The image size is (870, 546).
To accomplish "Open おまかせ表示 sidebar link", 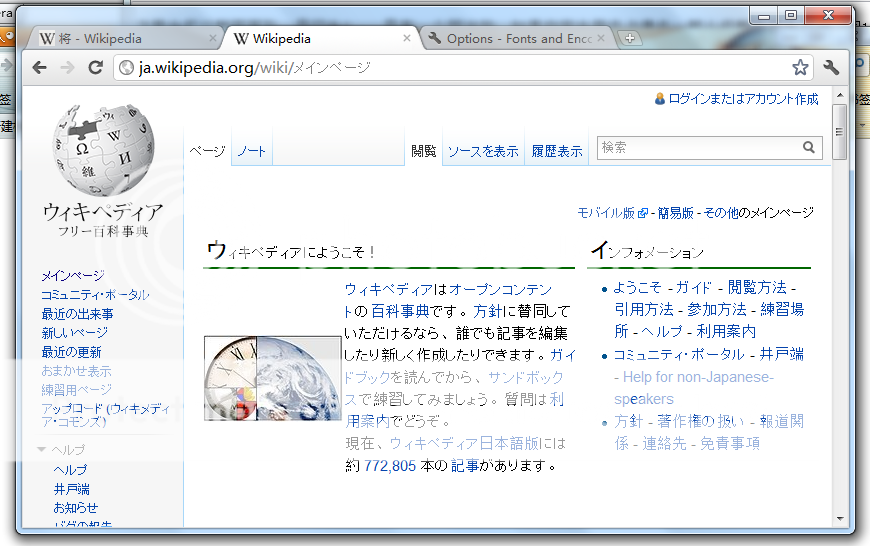I will 77,371.
